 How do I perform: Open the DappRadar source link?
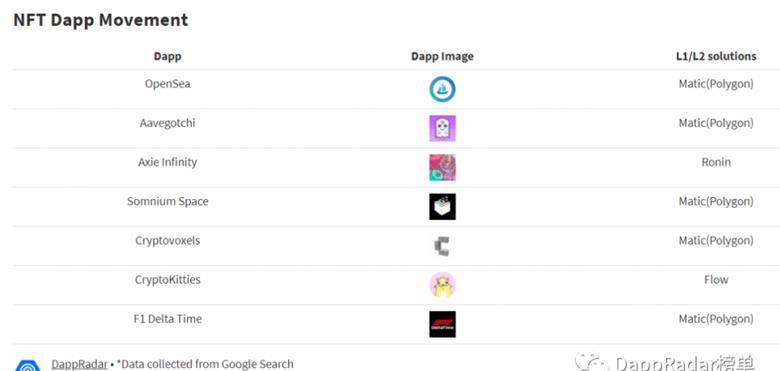coord(79,364)
